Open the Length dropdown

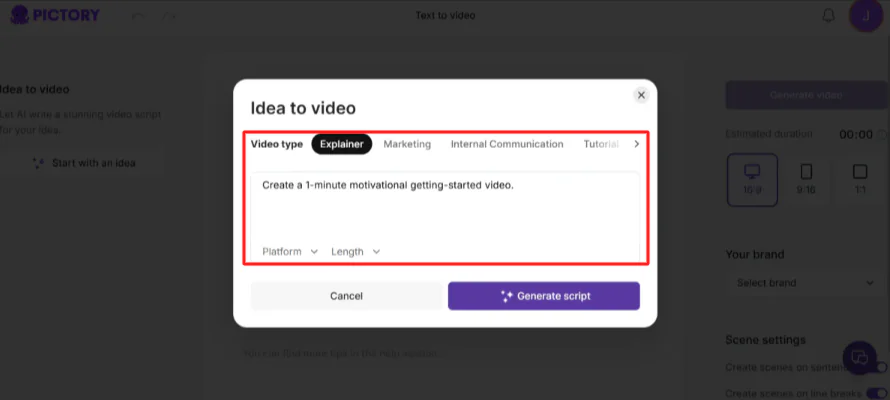point(355,251)
